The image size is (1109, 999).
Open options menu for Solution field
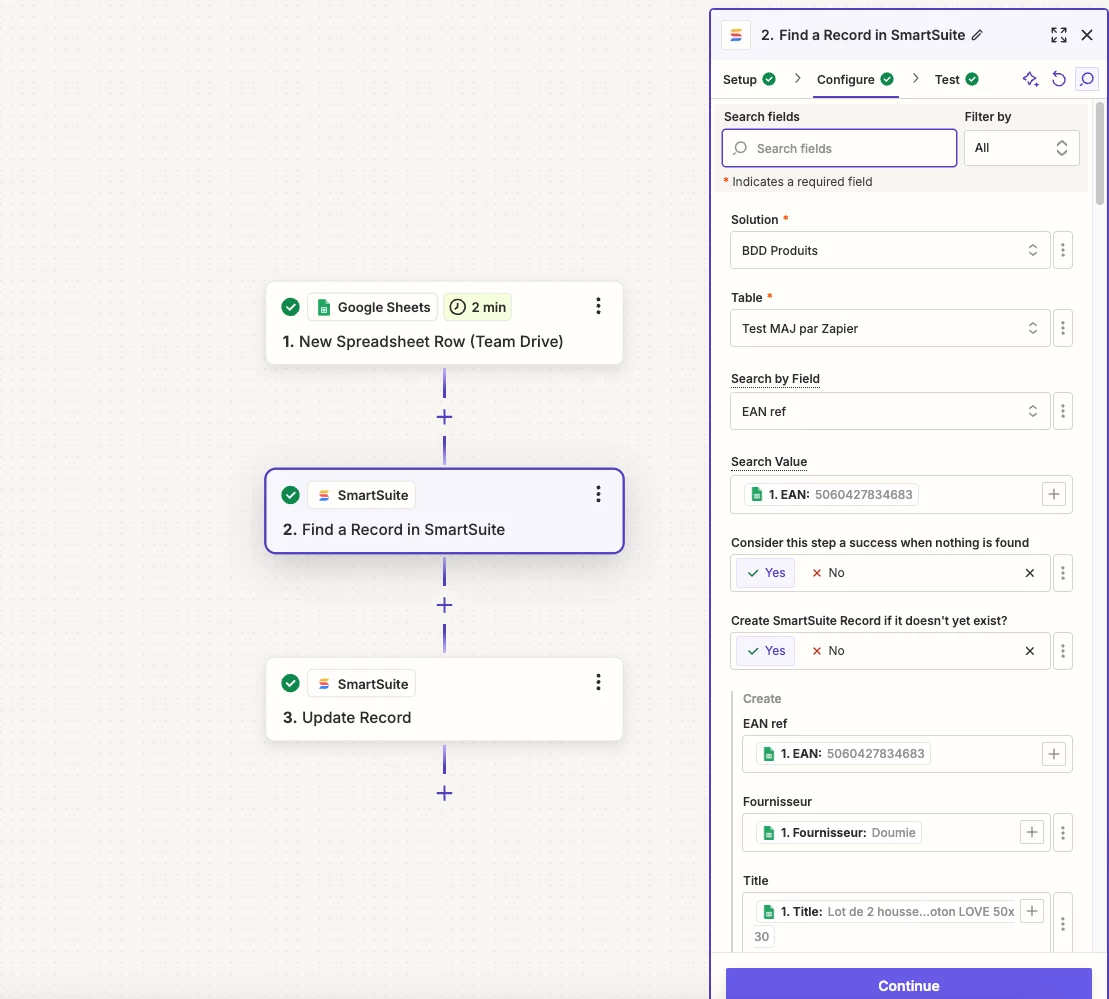click(1062, 250)
